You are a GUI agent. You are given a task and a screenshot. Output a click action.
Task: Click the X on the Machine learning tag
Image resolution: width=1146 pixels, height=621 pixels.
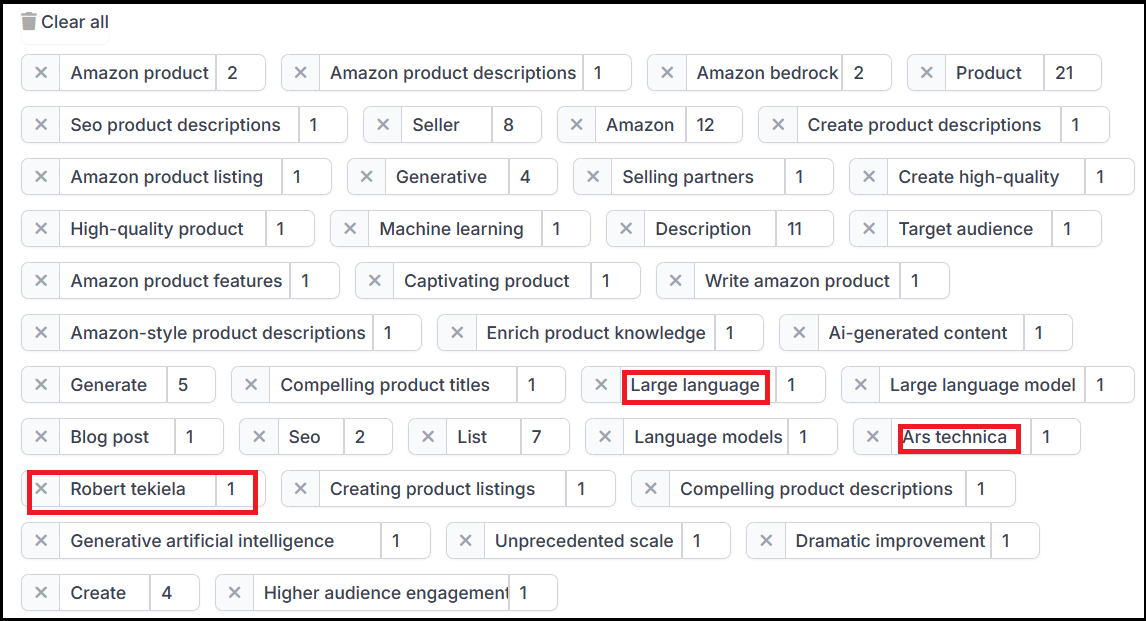coord(350,228)
